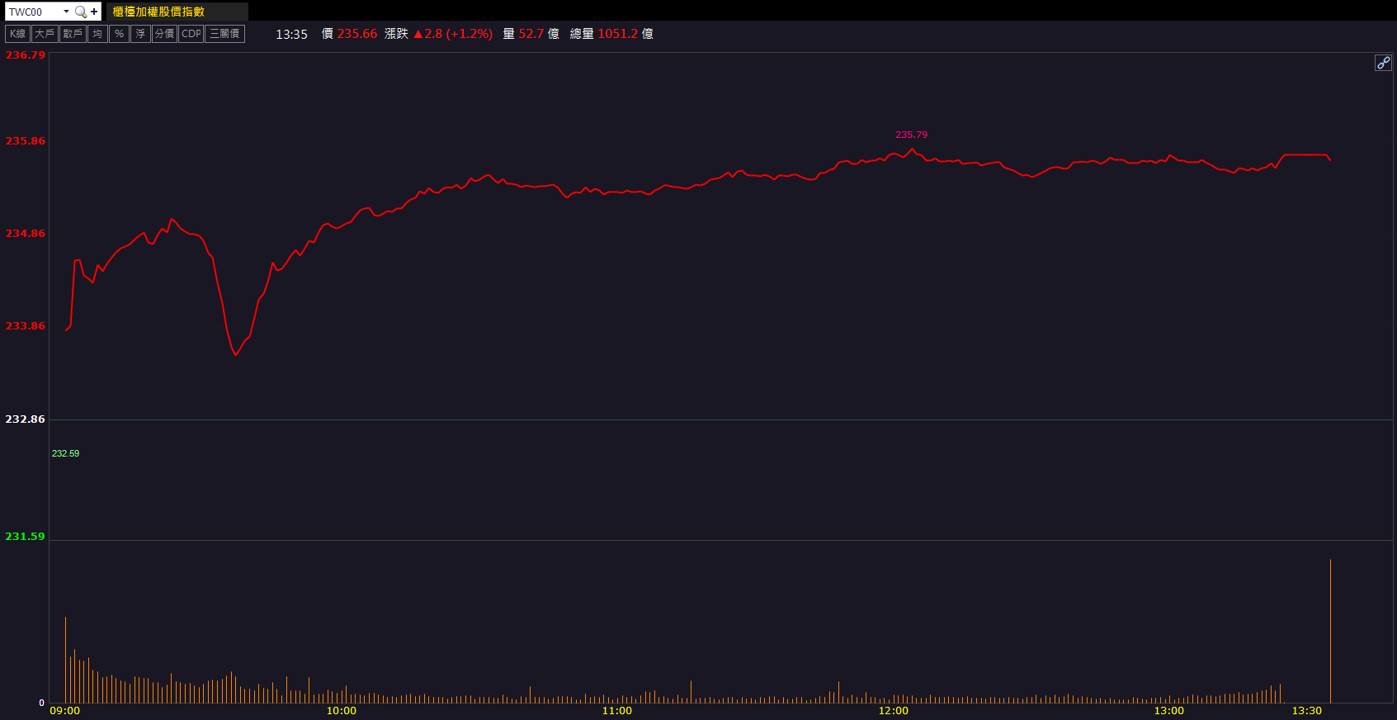This screenshot has height=720, width=1397.
Task: Click inside the TWC00 symbol input field
Action: pyautogui.click(x=33, y=12)
